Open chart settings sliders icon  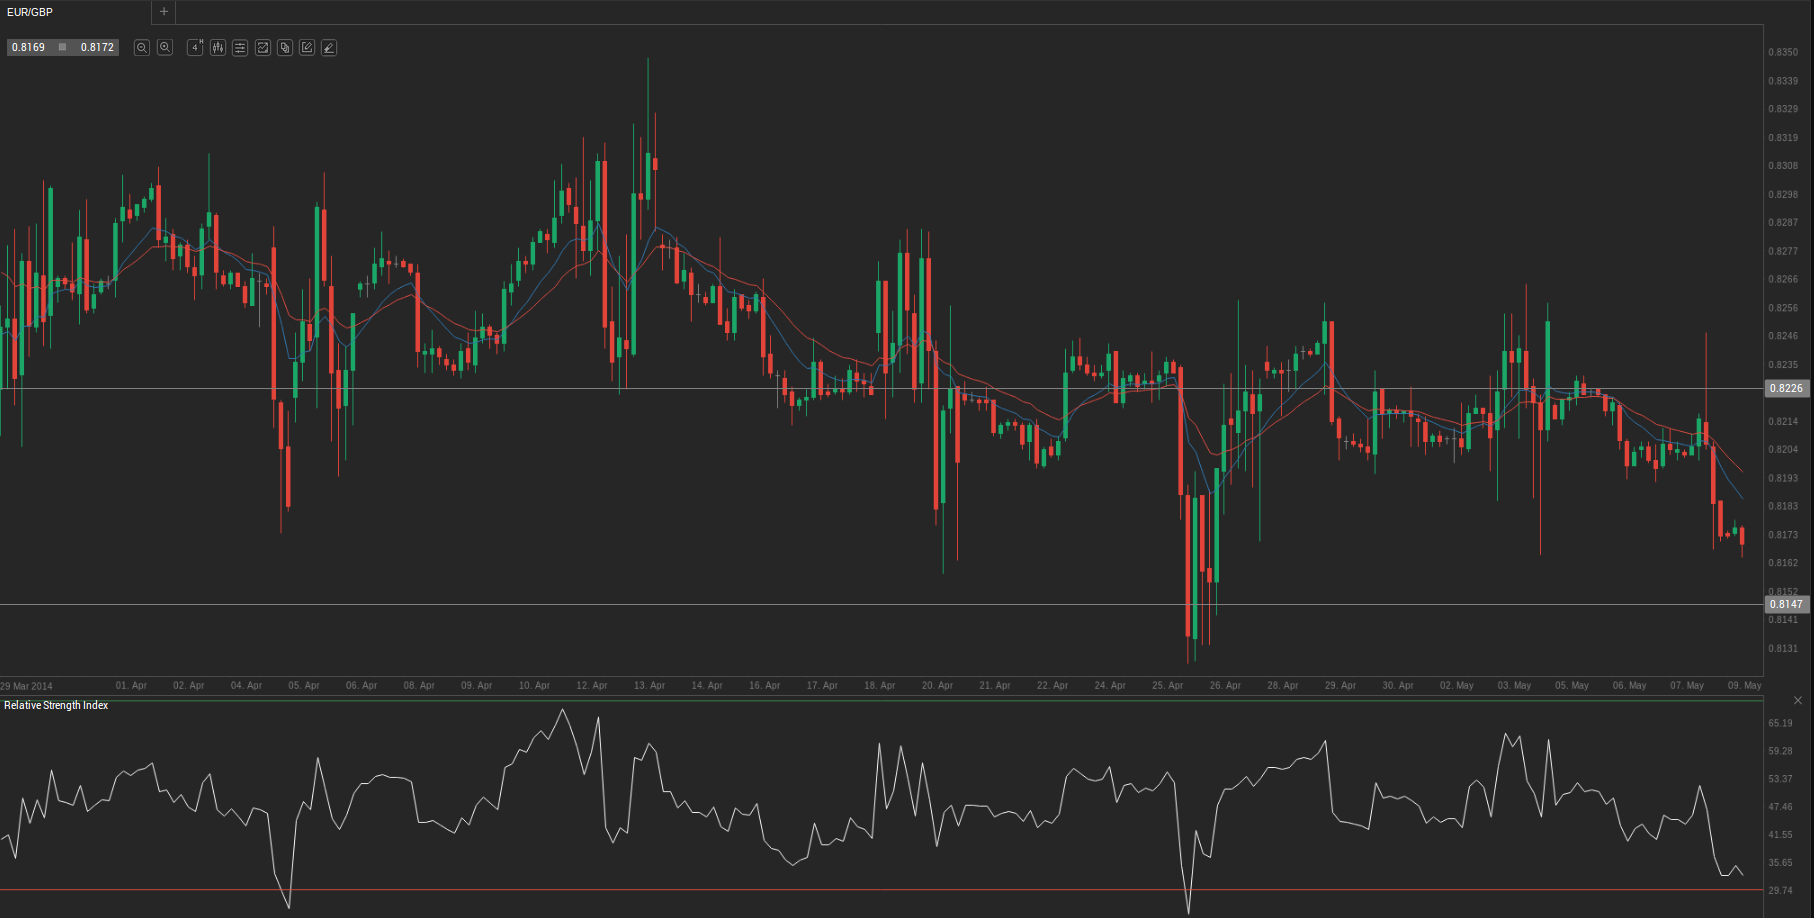tap(240, 48)
